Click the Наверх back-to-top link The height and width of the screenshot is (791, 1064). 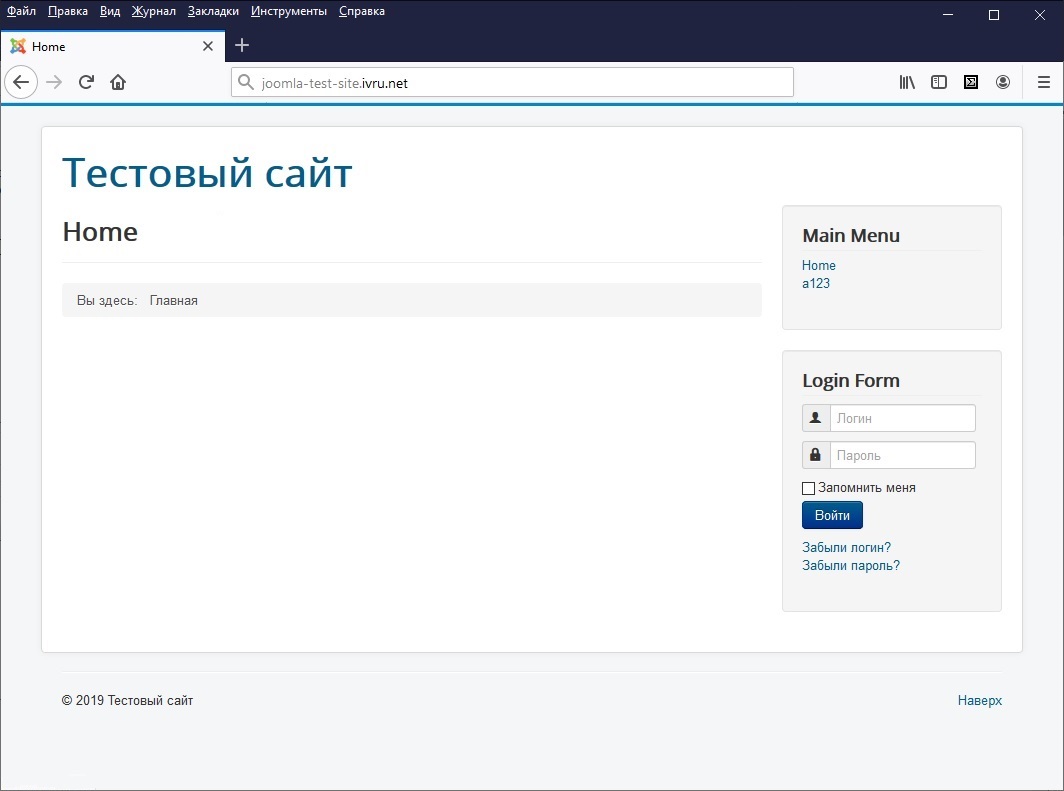[x=979, y=700]
